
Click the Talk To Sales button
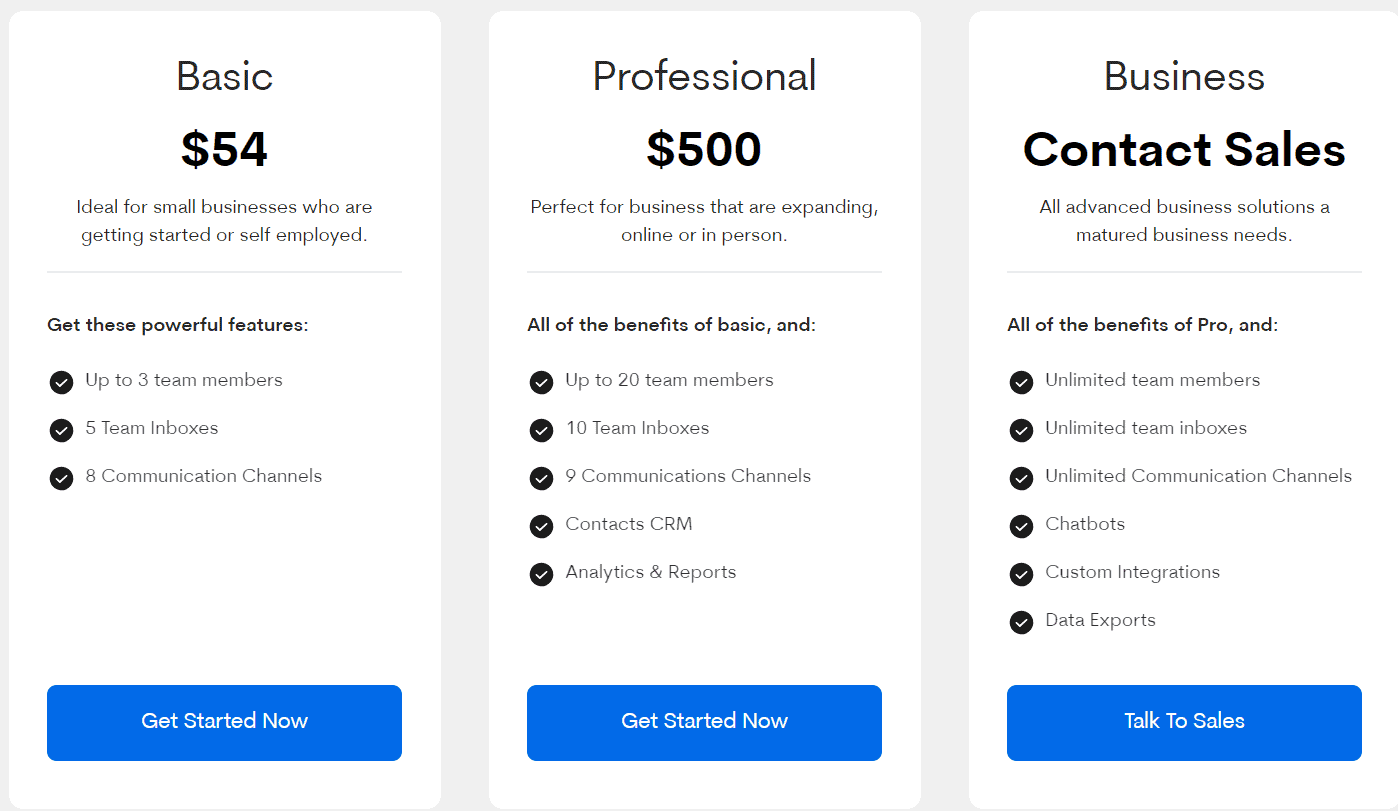[1184, 722]
